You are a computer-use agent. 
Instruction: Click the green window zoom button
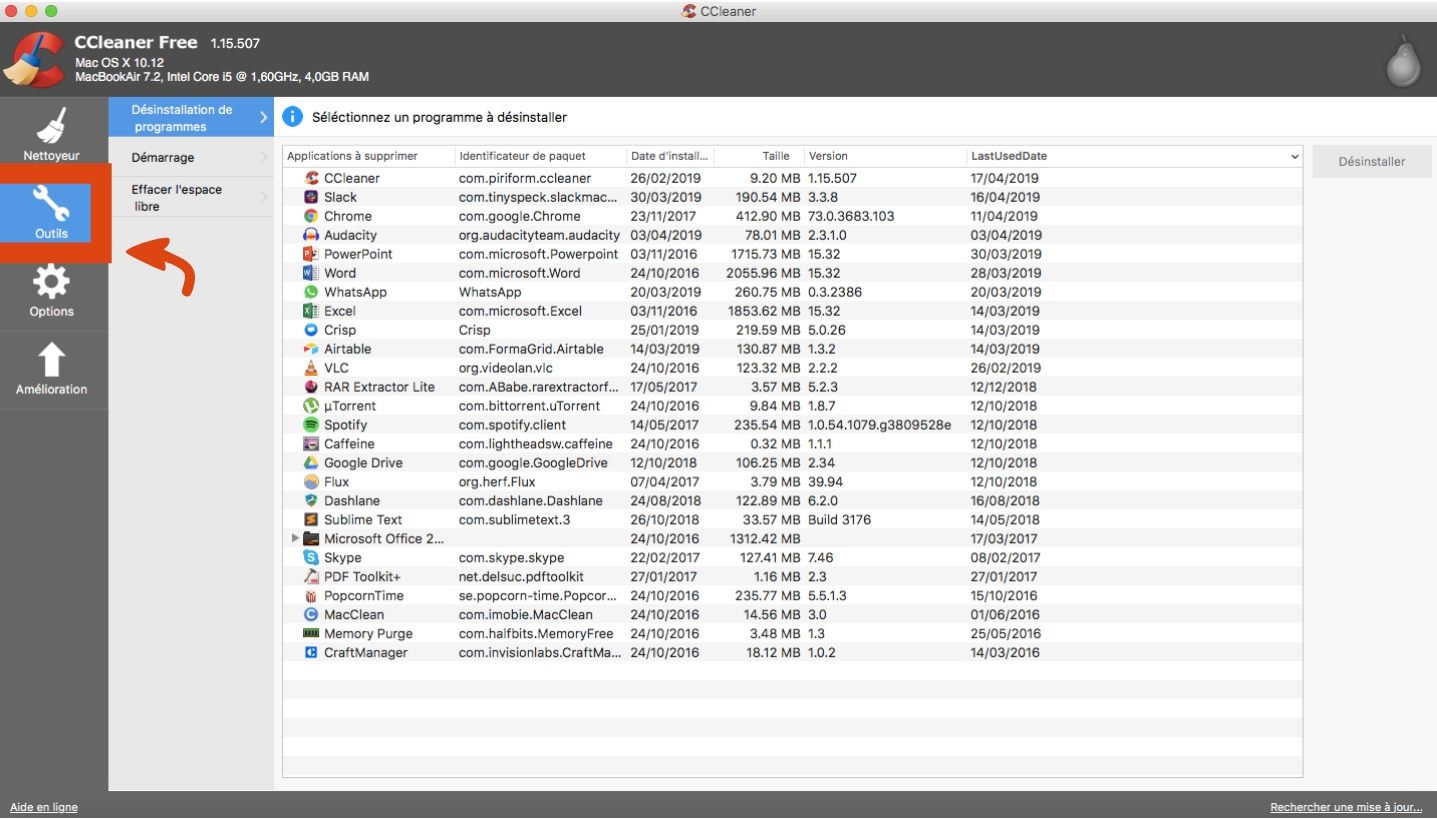coord(51,10)
